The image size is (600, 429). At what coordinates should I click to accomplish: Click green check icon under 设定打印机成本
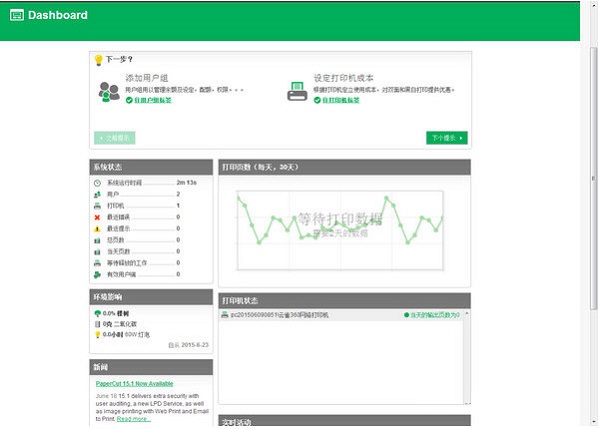point(317,100)
